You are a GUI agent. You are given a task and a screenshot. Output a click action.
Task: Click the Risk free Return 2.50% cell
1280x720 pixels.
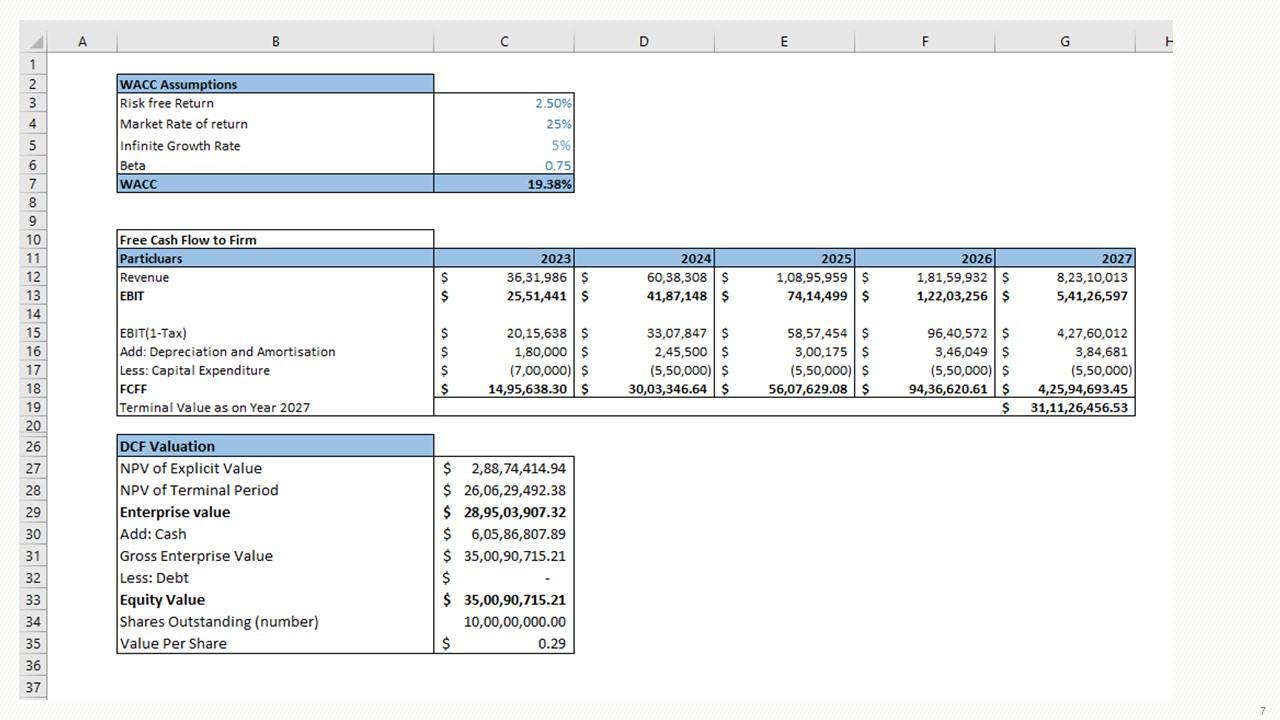(x=504, y=103)
